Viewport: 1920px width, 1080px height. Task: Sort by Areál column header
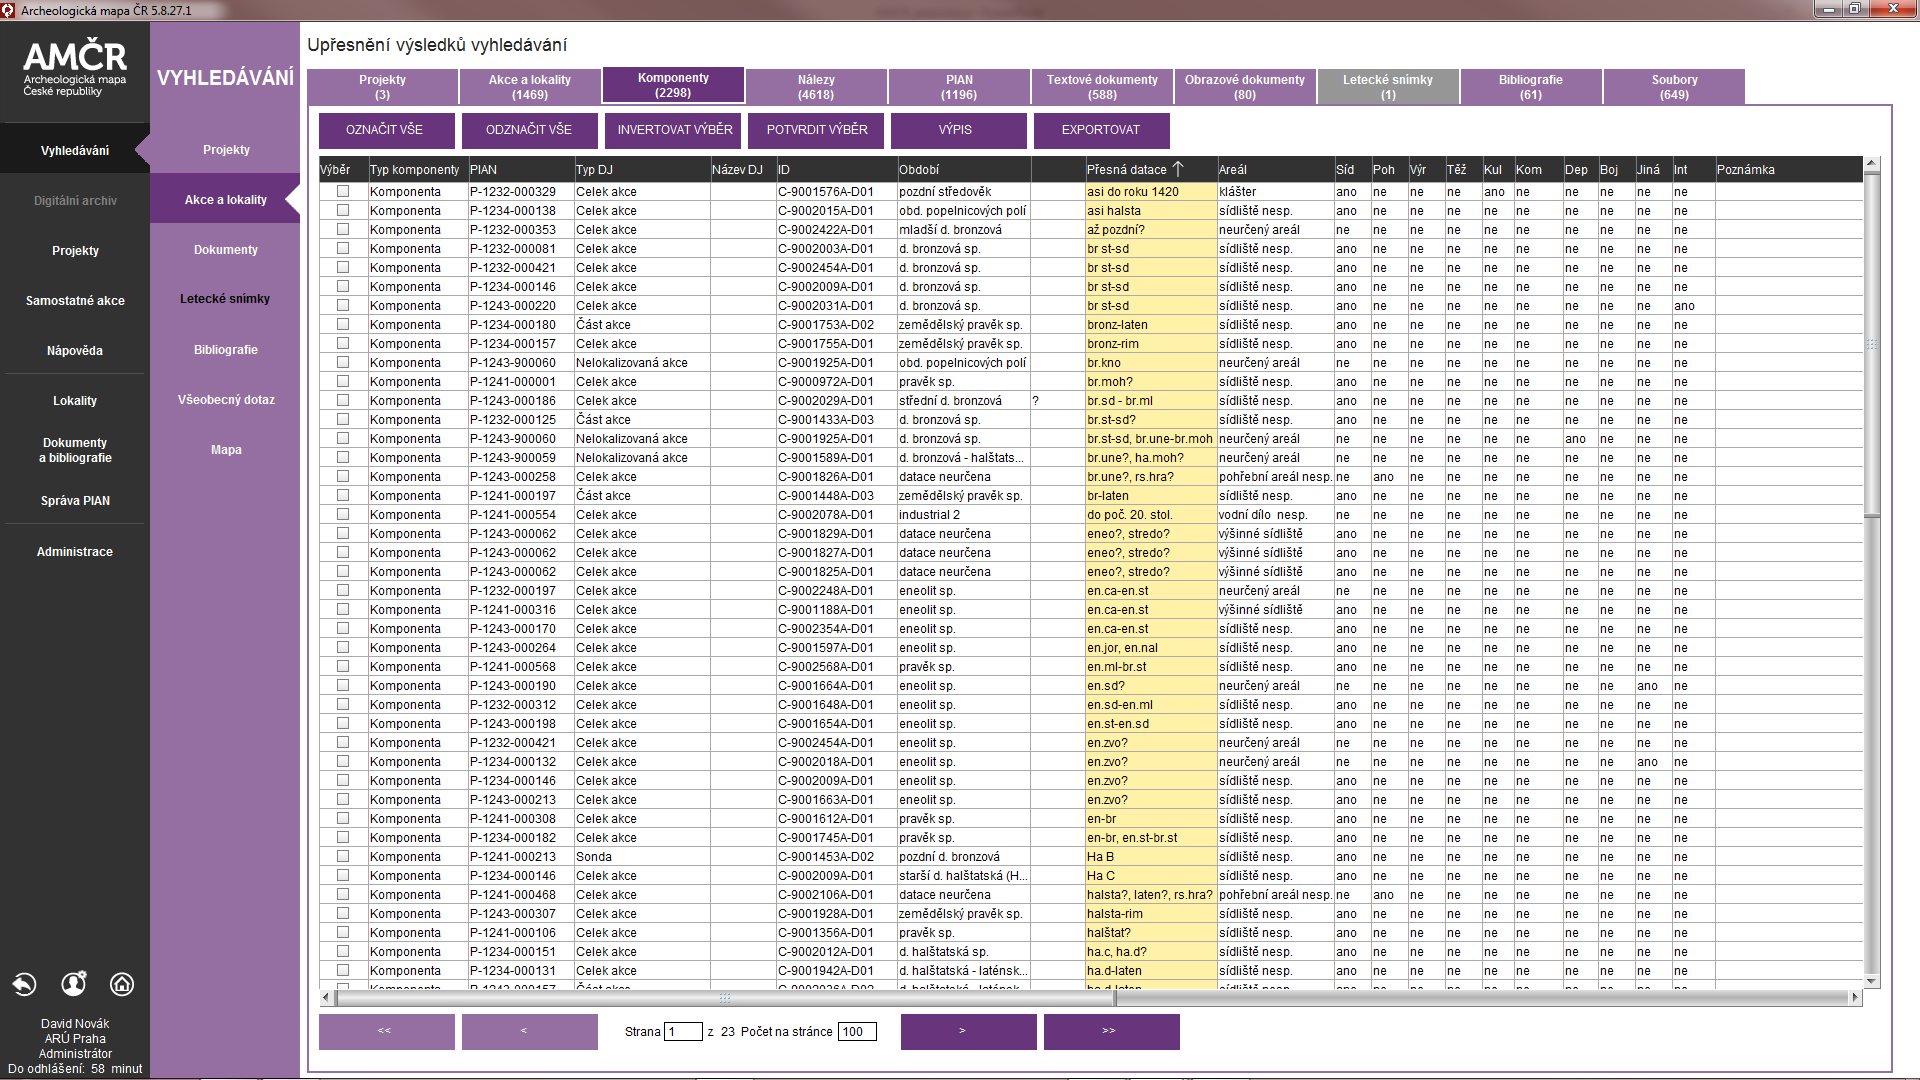[1275, 170]
